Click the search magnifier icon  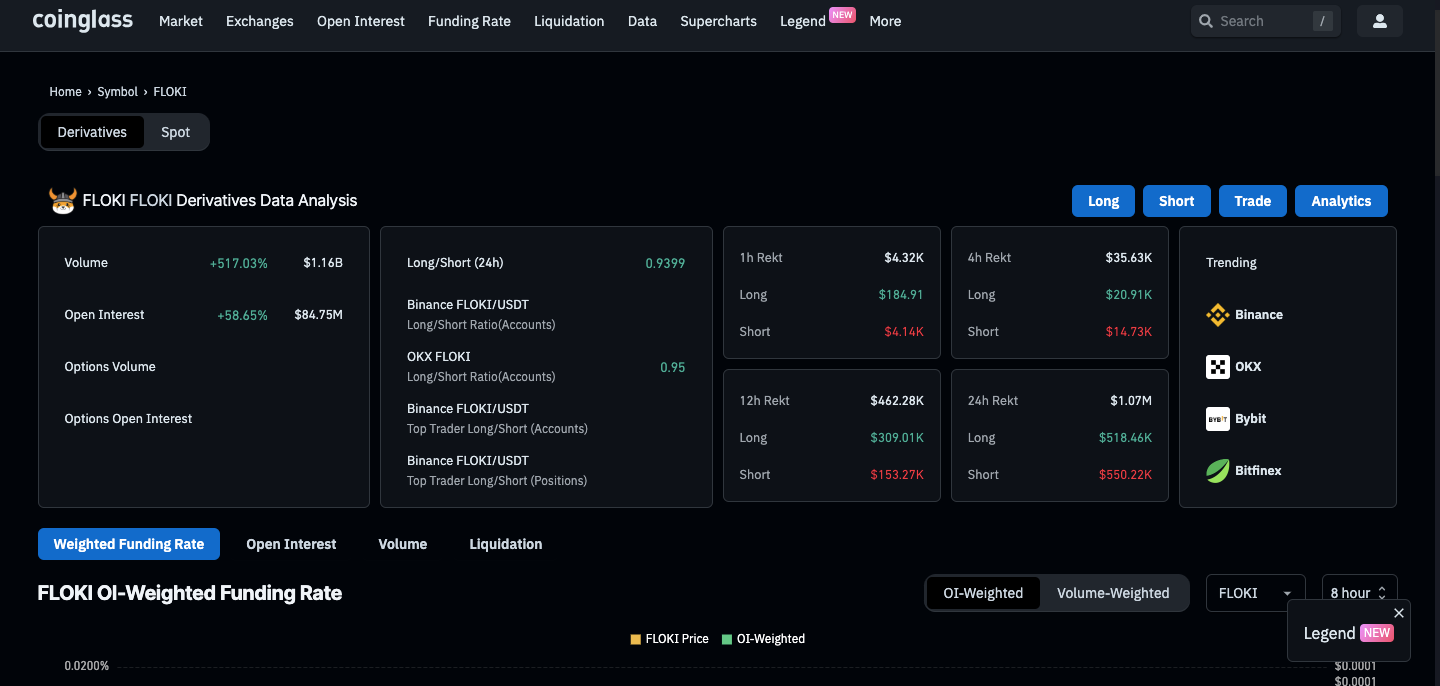(1206, 21)
